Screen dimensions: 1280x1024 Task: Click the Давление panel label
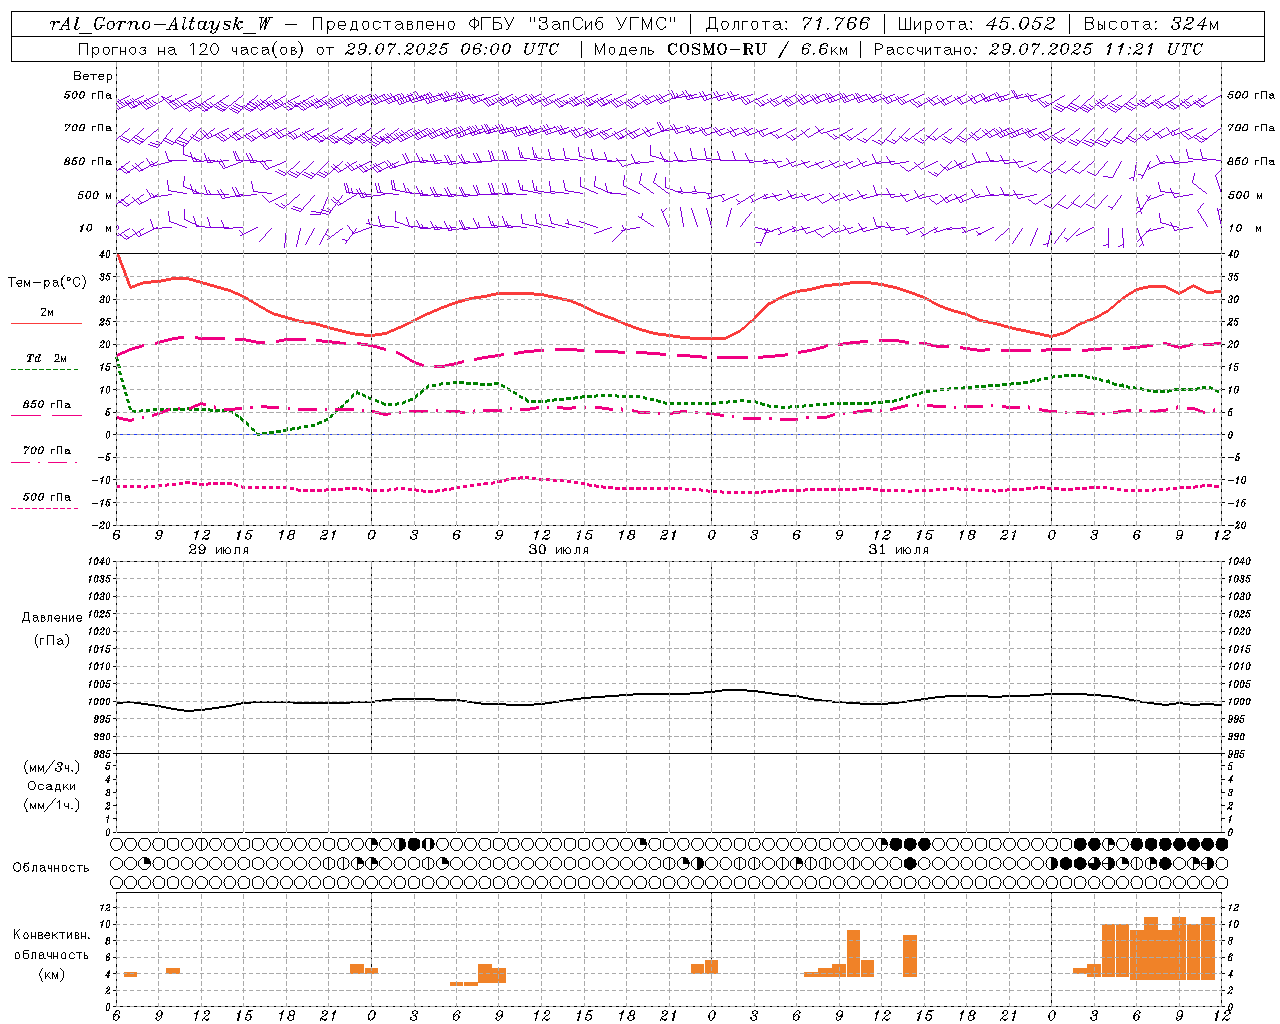click(52, 618)
